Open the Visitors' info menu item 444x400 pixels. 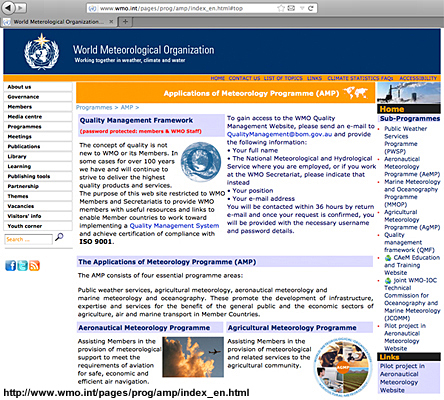(x=38, y=216)
